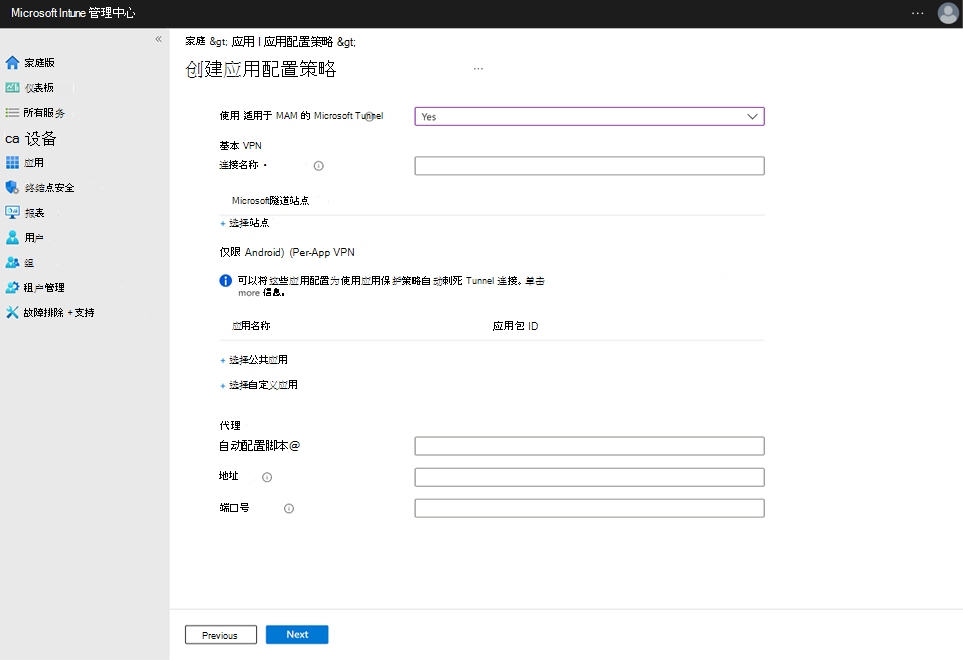This screenshot has height=660, width=963.
Task: Select 故障排除 + 支持 sidebar entry
Action: [x=59, y=313]
